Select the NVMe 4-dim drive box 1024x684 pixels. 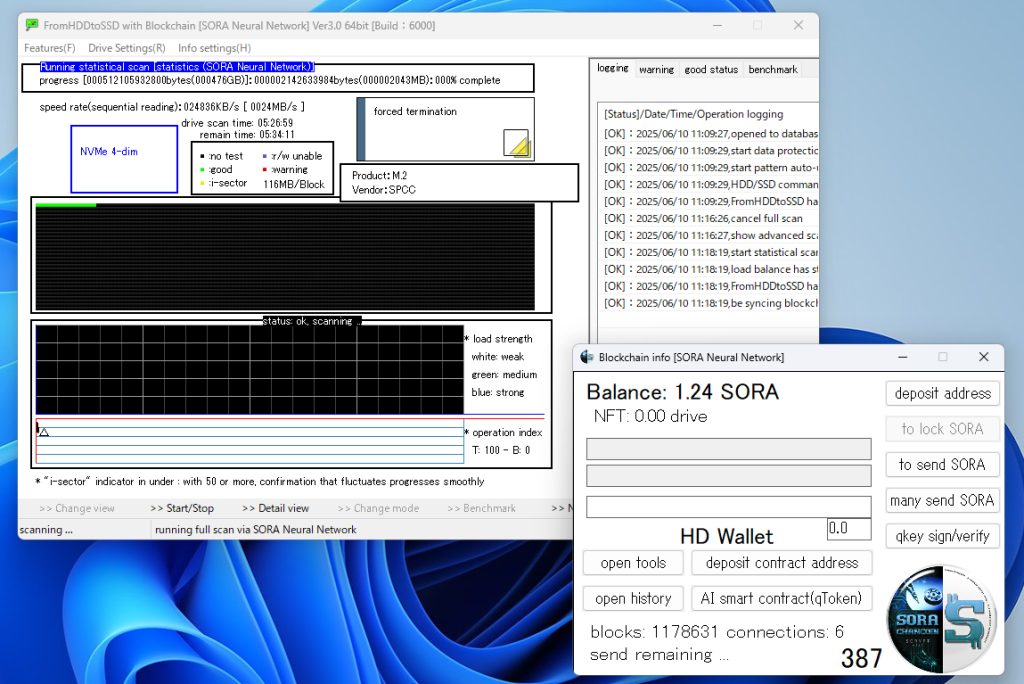(110, 158)
